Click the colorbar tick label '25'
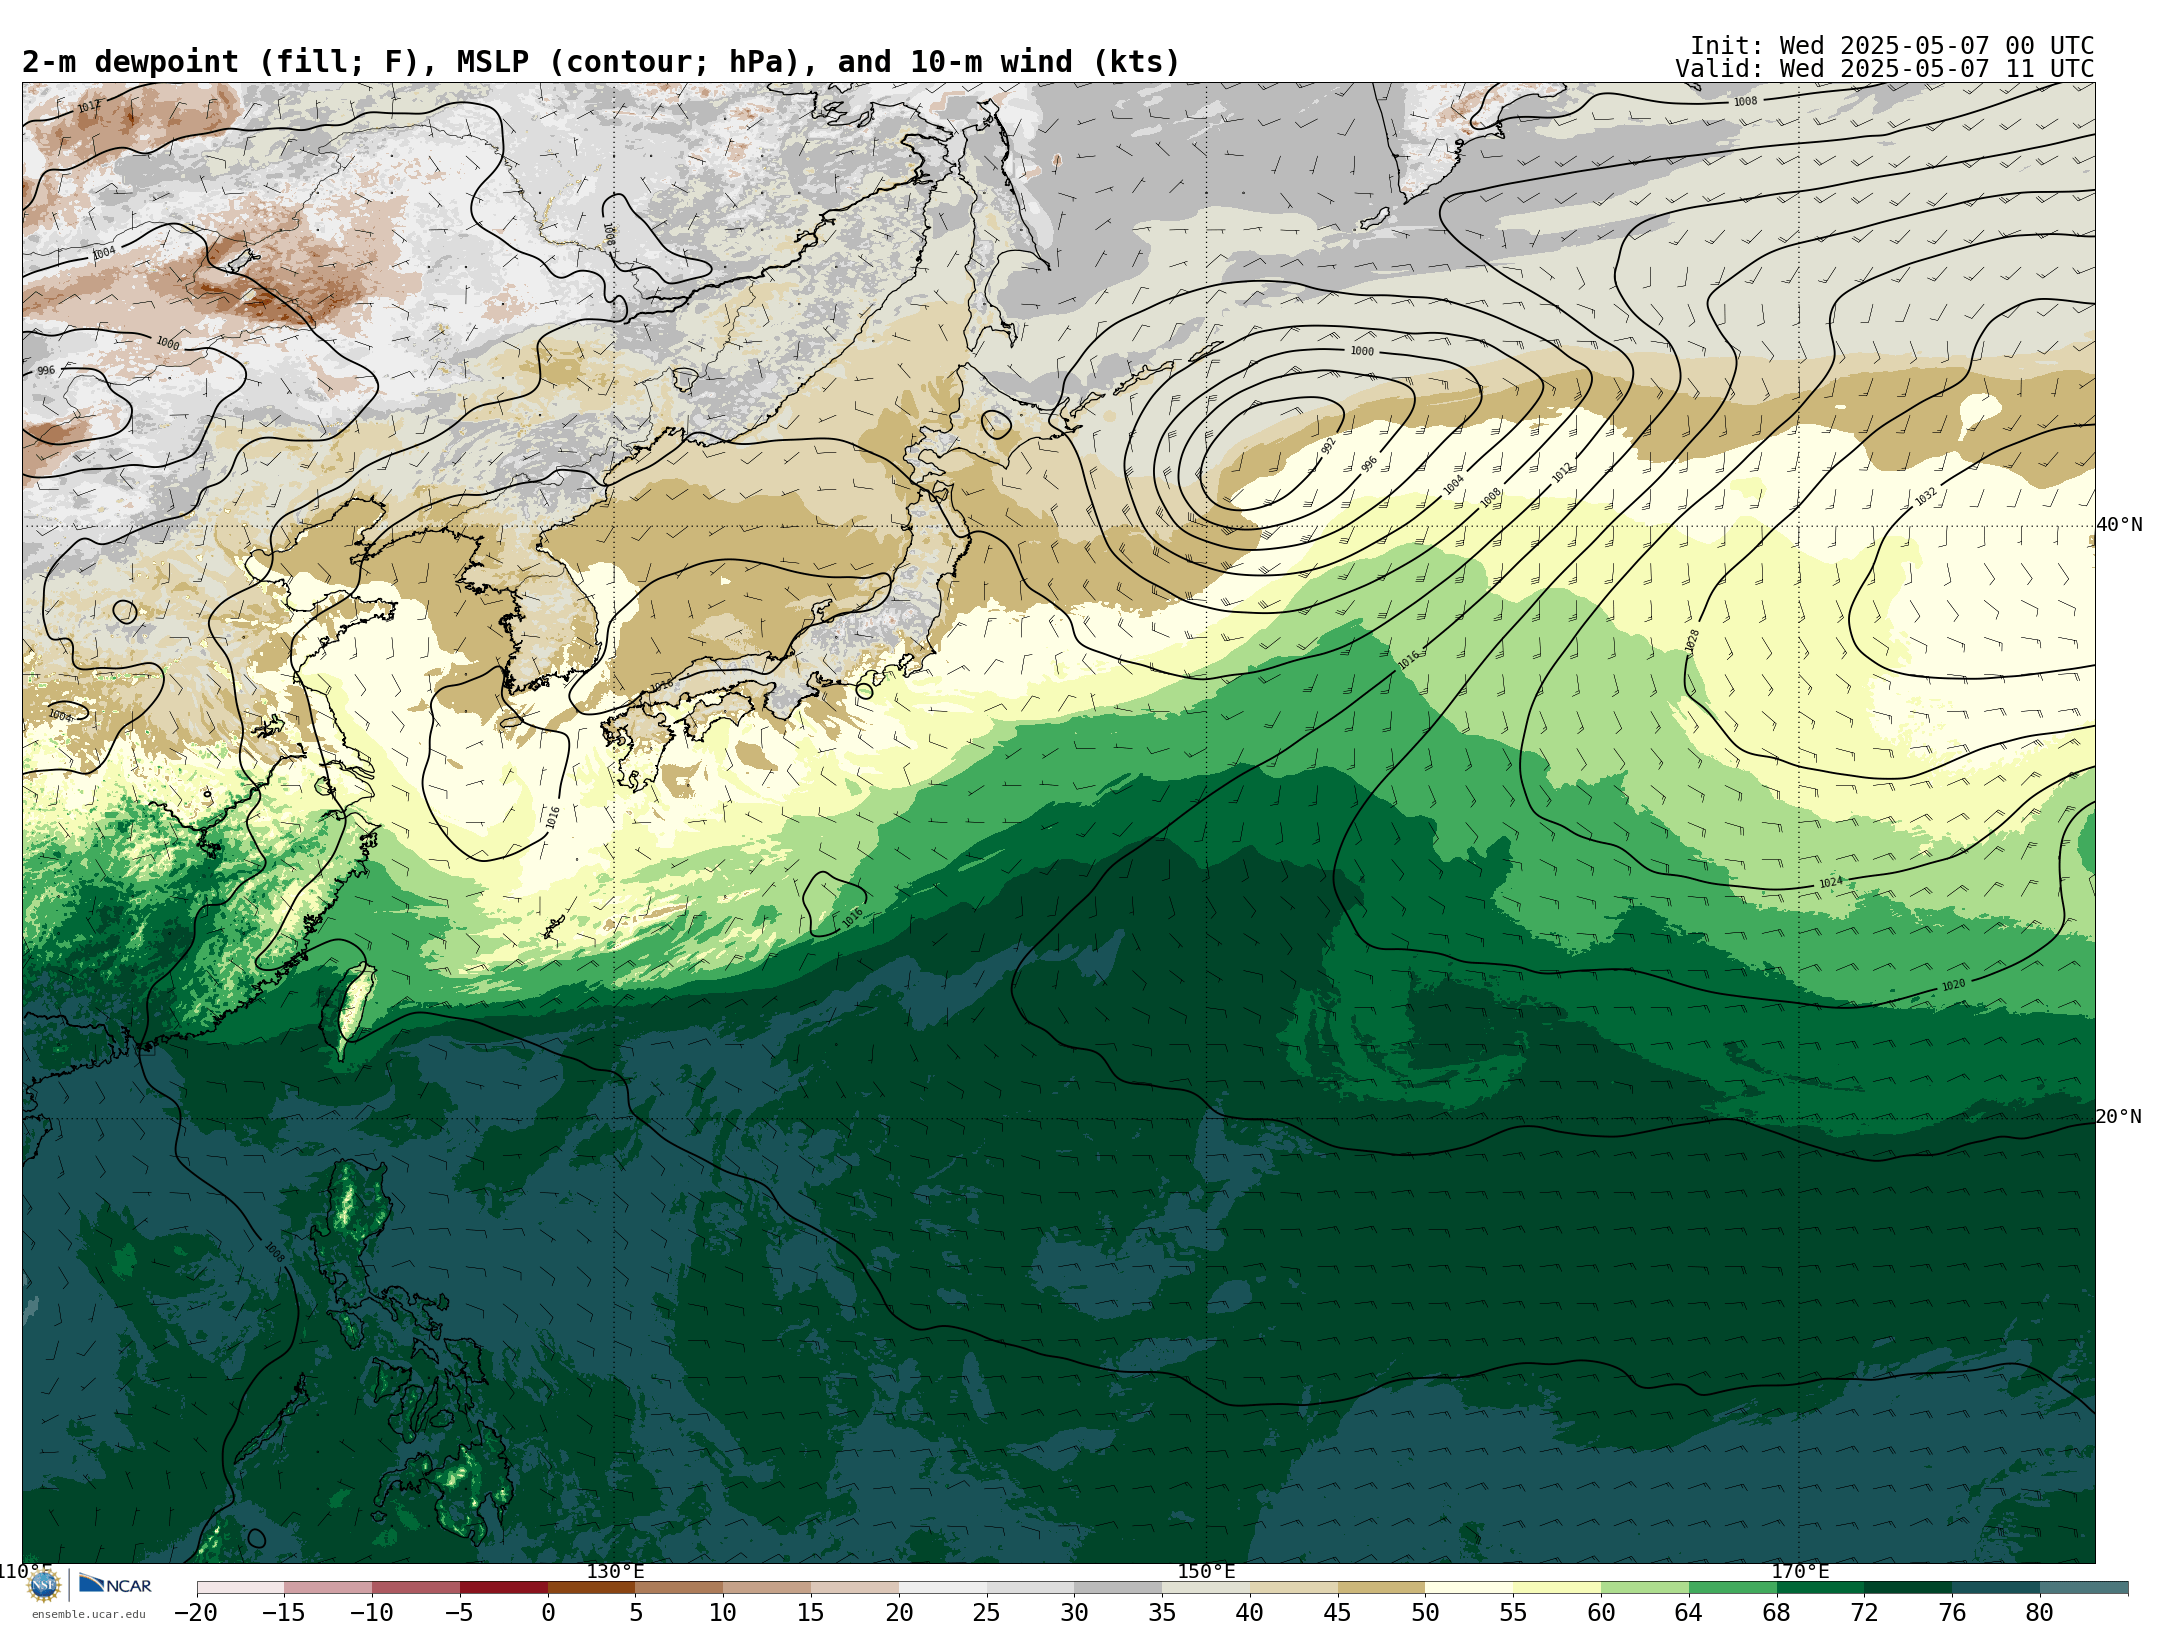 [x=986, y=1612]
